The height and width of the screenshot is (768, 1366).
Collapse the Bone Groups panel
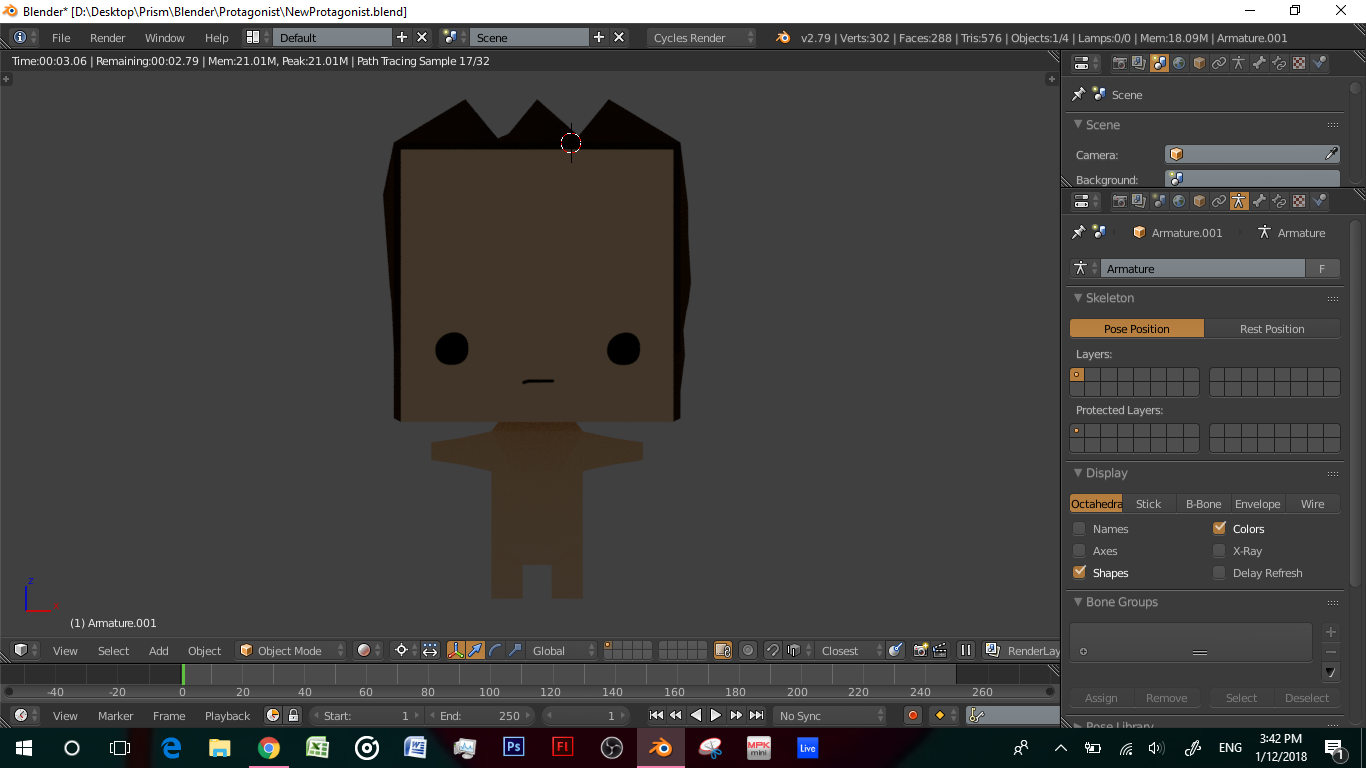pyautogui.click(x=1079, y=602)
